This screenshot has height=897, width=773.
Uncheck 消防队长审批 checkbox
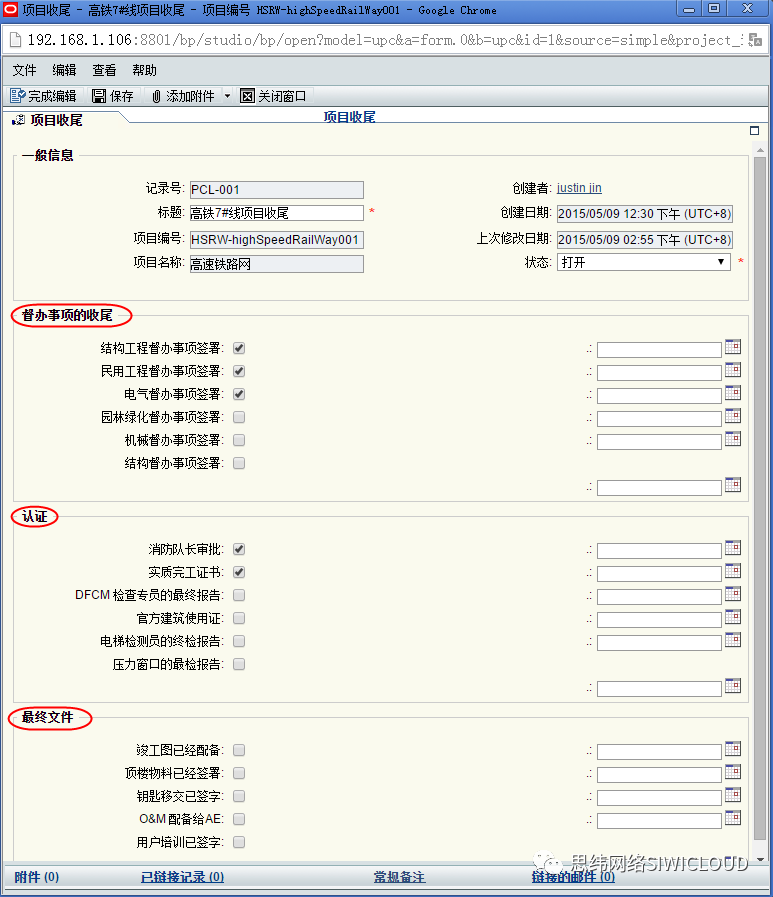[x=239, y=549]
